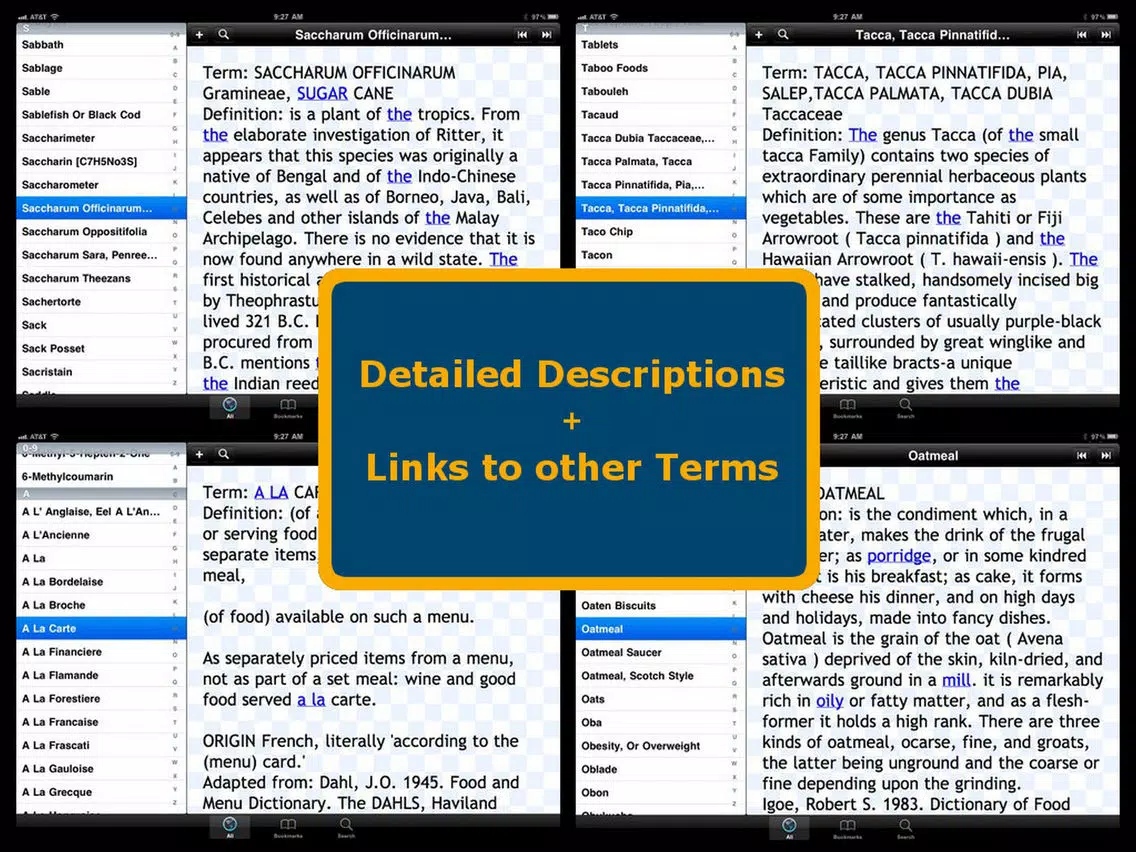
Task: Go to previous term in Saccharum Officinarum pane
Action: coord(522,34)
